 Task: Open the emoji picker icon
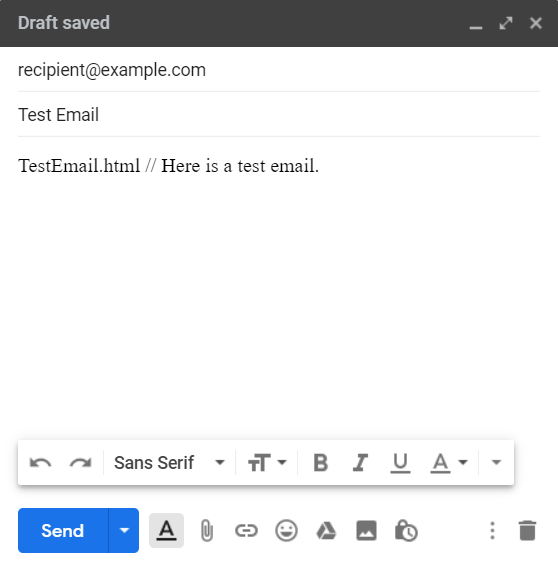pyautogui.click(x=286, y=530)
